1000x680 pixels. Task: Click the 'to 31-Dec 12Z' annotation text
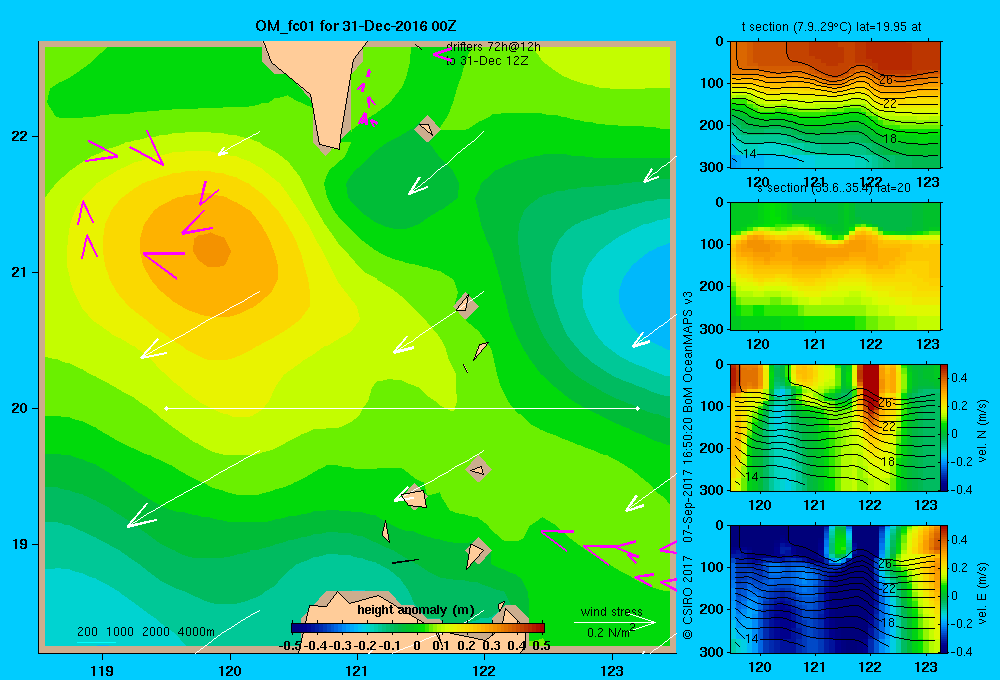(x=487, y=61)
